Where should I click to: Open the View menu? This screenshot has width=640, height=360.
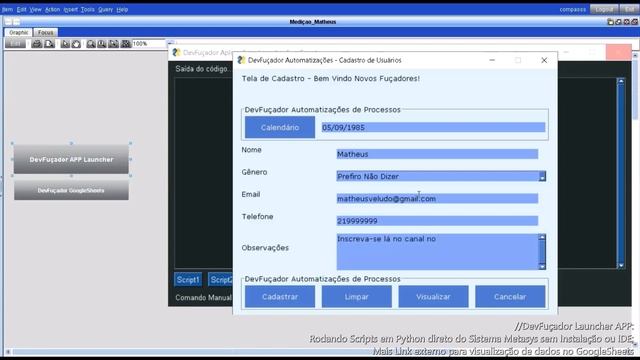click(36, 9)
